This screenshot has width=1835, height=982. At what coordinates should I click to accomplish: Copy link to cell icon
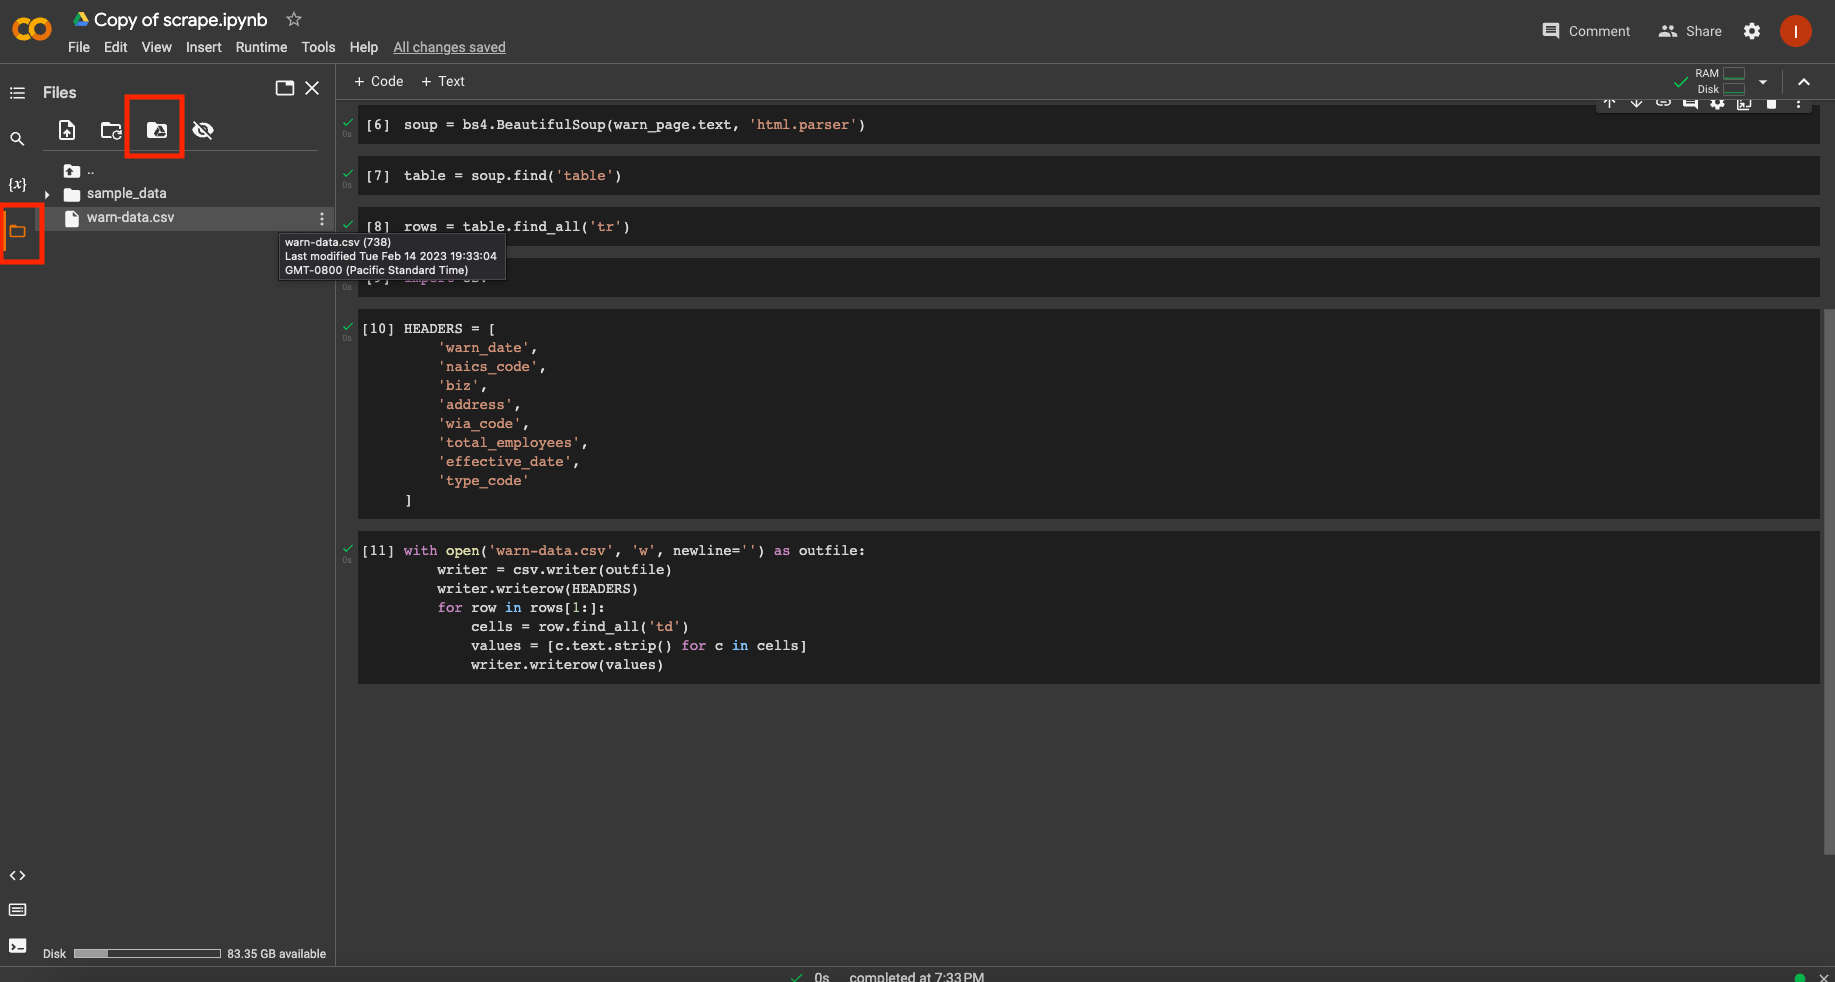tap(1664, 103)
